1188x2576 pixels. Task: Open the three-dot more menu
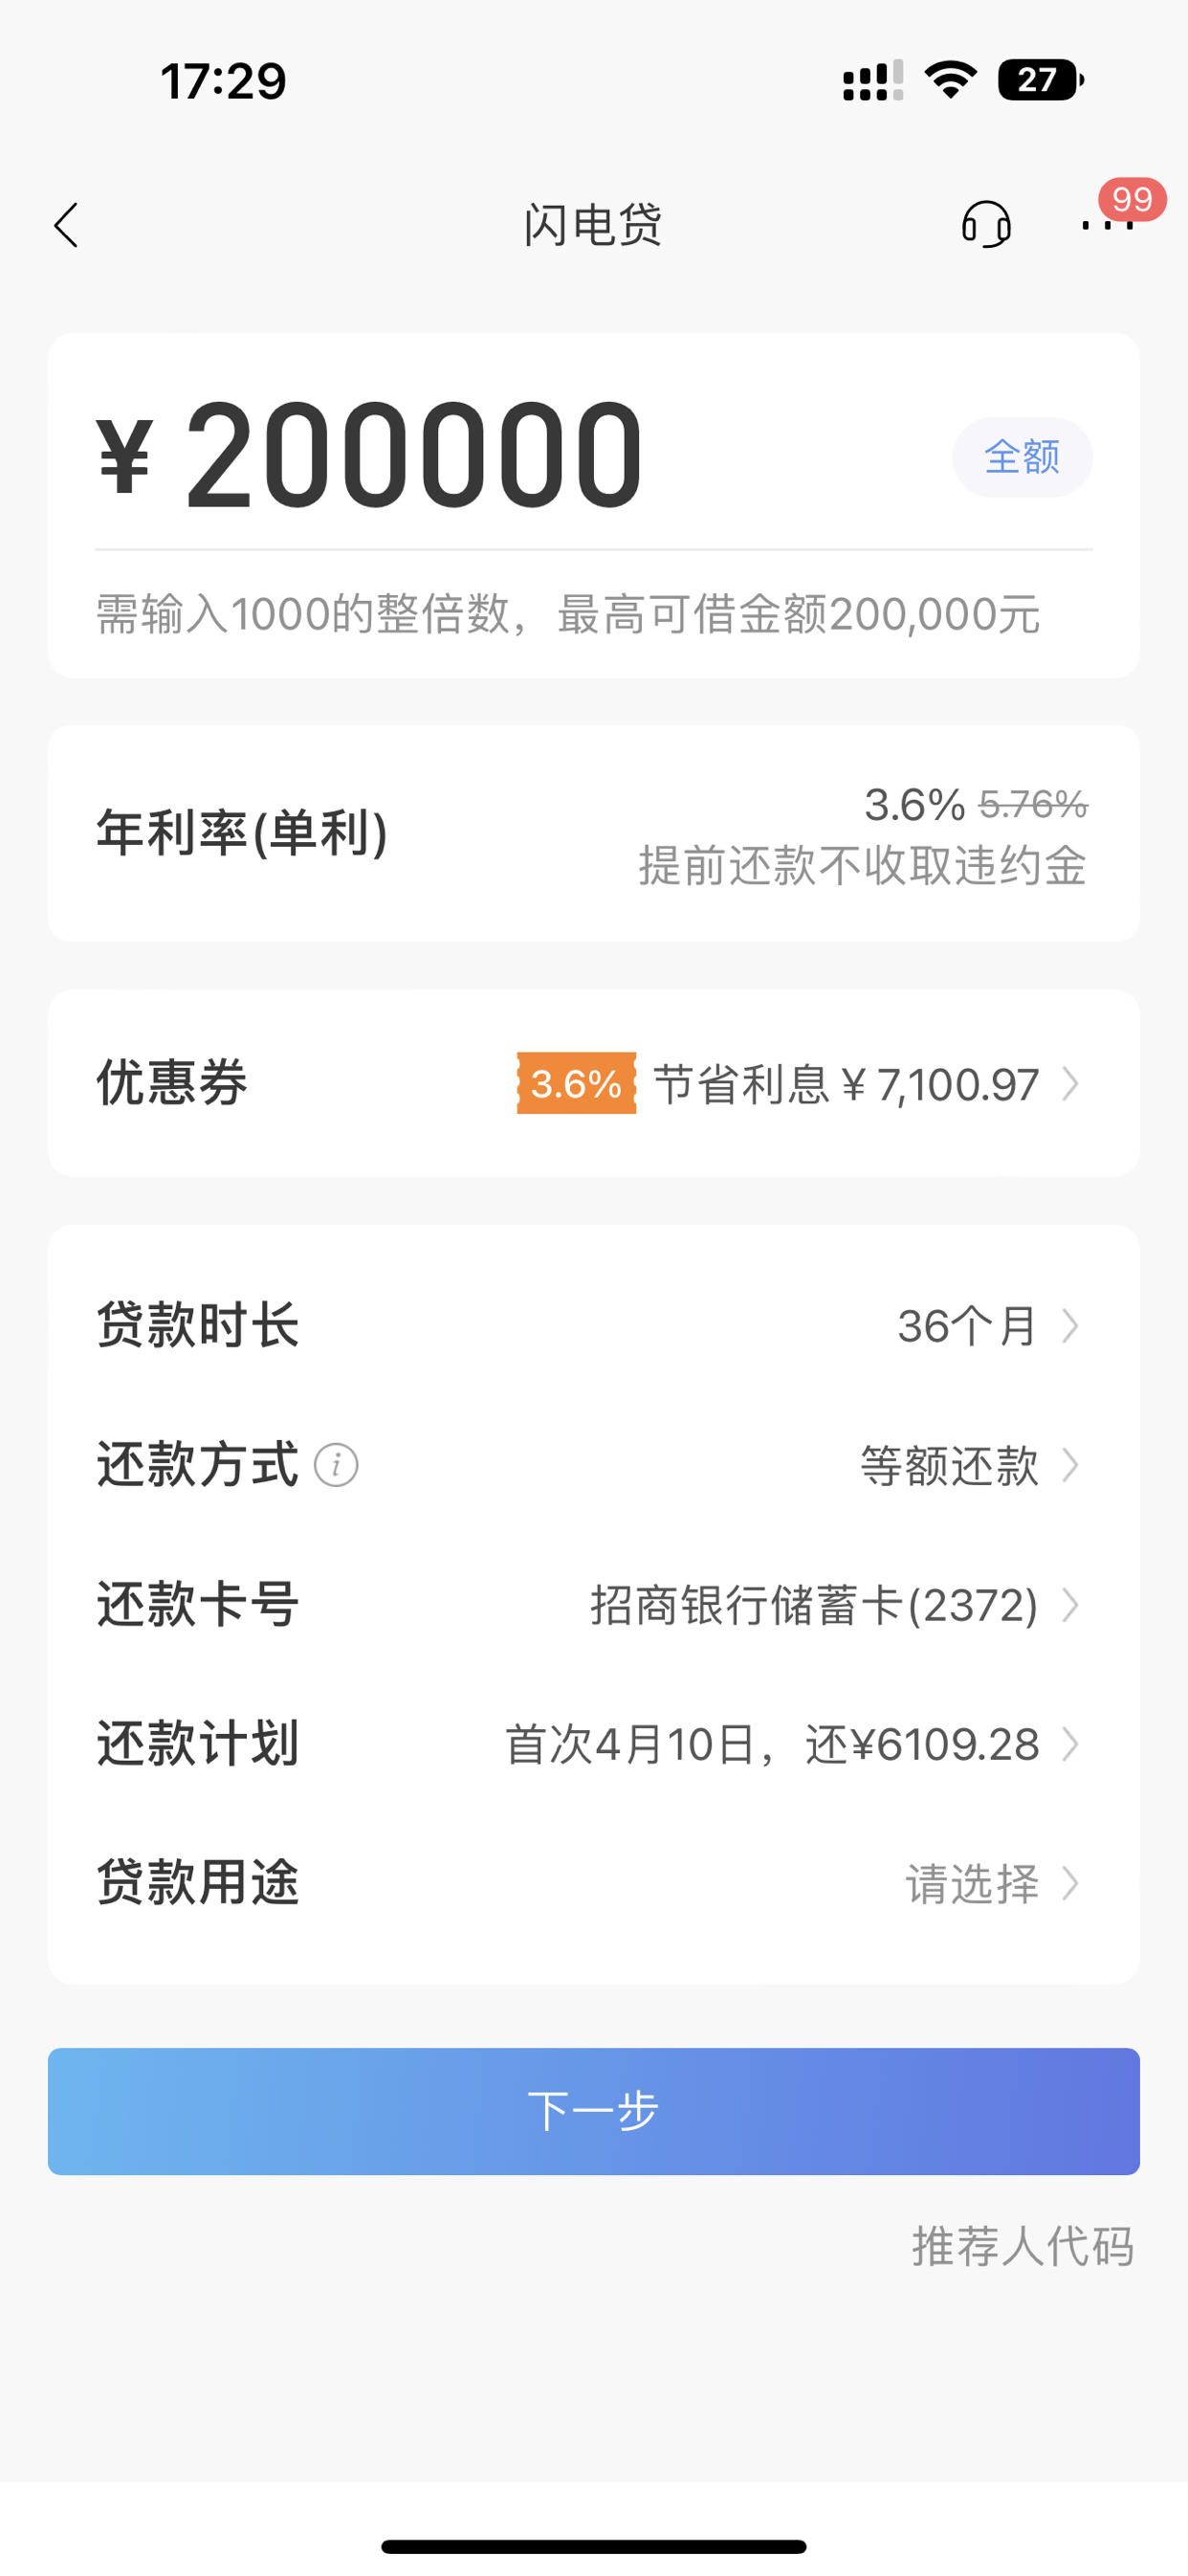pos(1107,225)
